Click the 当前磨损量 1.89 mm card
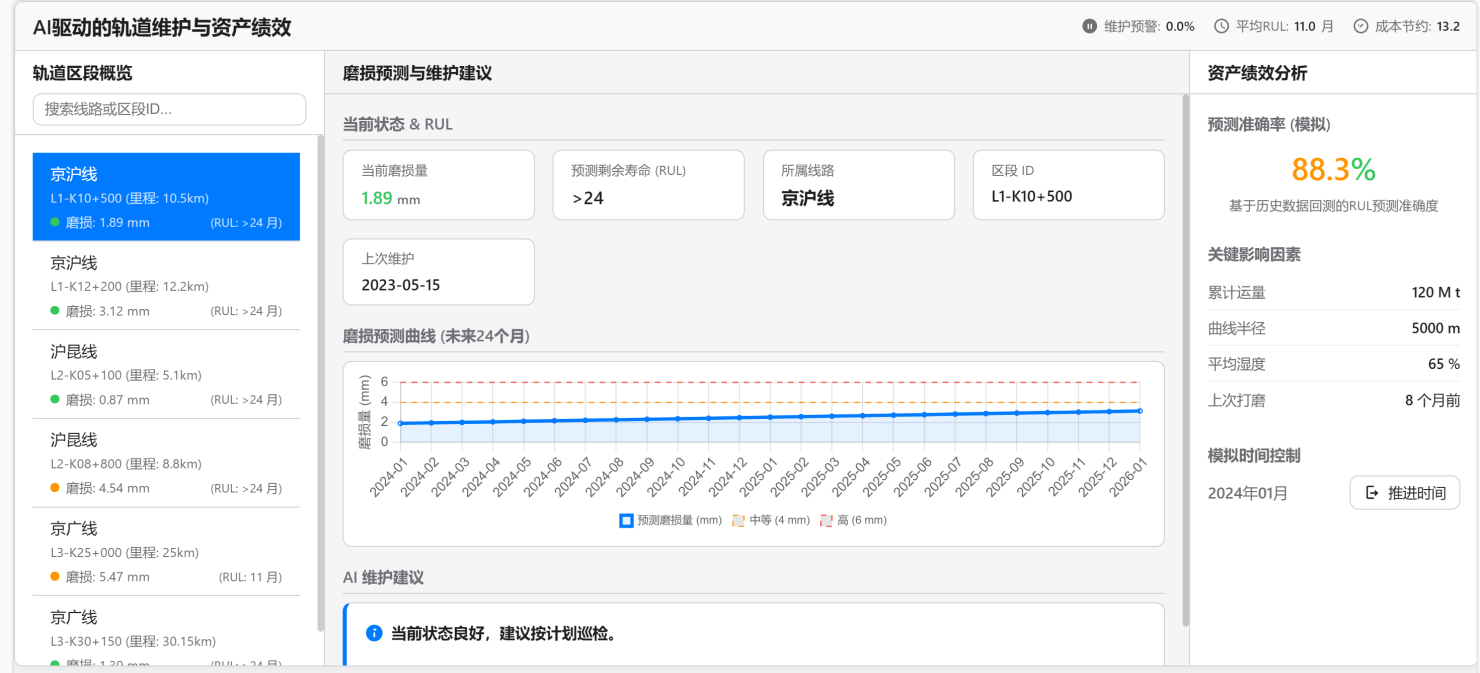 coord(439,185)
